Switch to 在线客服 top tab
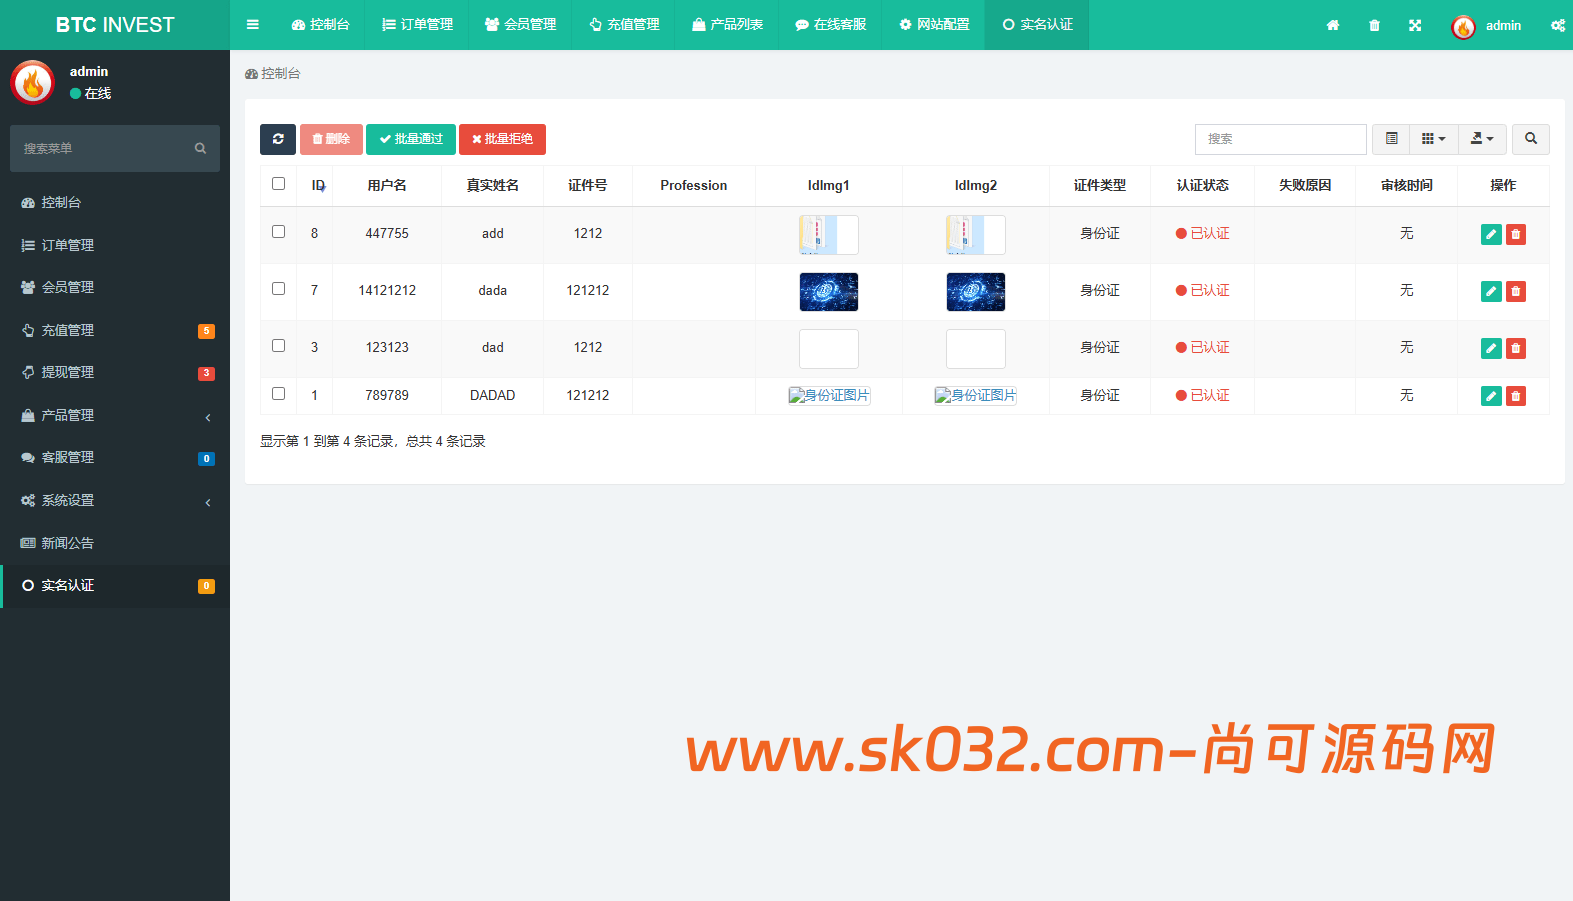The height and width of the screenshot is (901, 1573). pos(830,25)
